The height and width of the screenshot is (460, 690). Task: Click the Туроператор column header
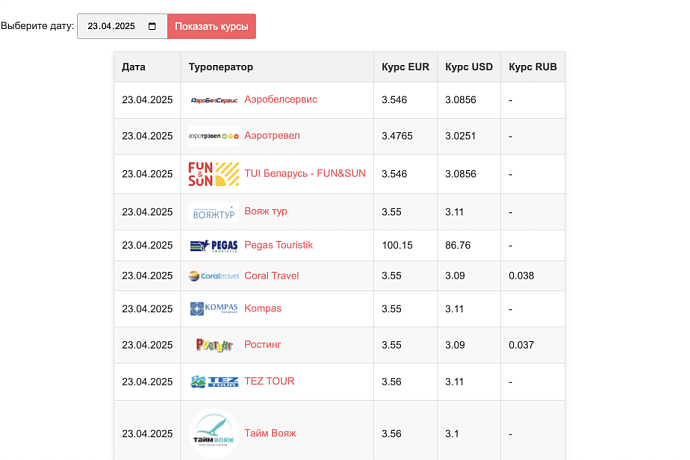click(221, 67)
